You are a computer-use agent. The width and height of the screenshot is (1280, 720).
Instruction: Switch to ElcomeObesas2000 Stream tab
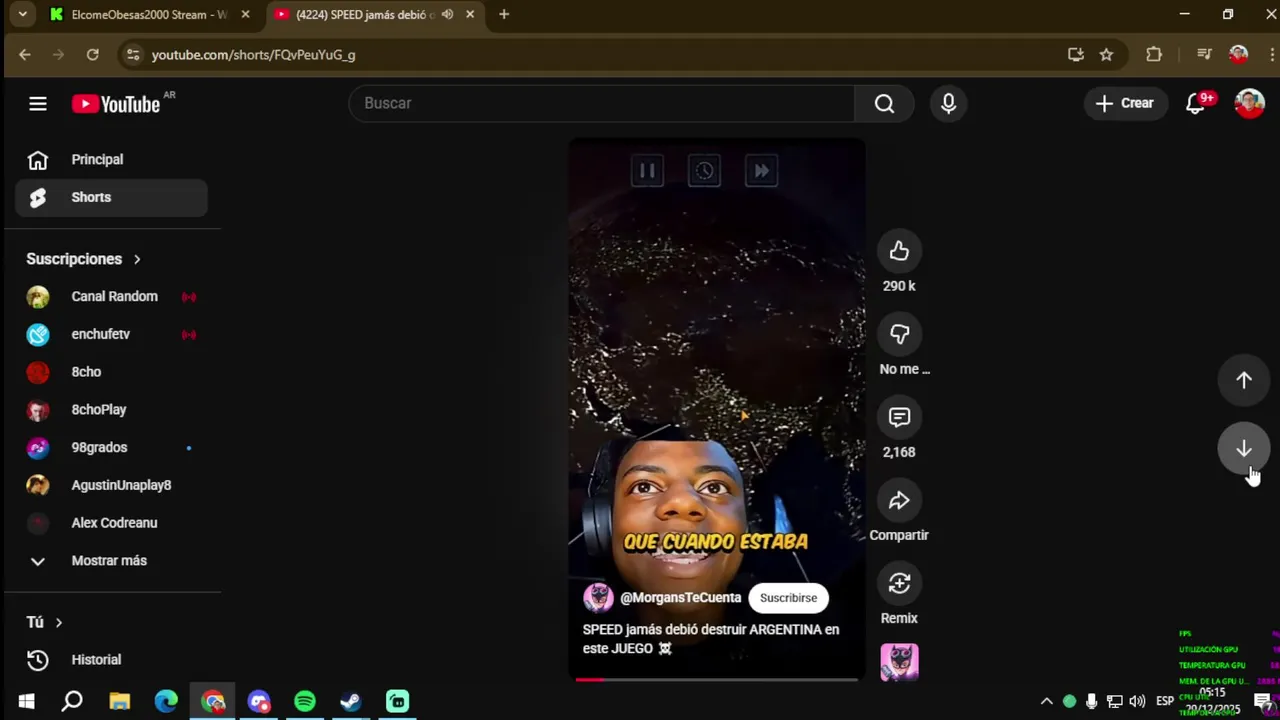tap(148, 15)
